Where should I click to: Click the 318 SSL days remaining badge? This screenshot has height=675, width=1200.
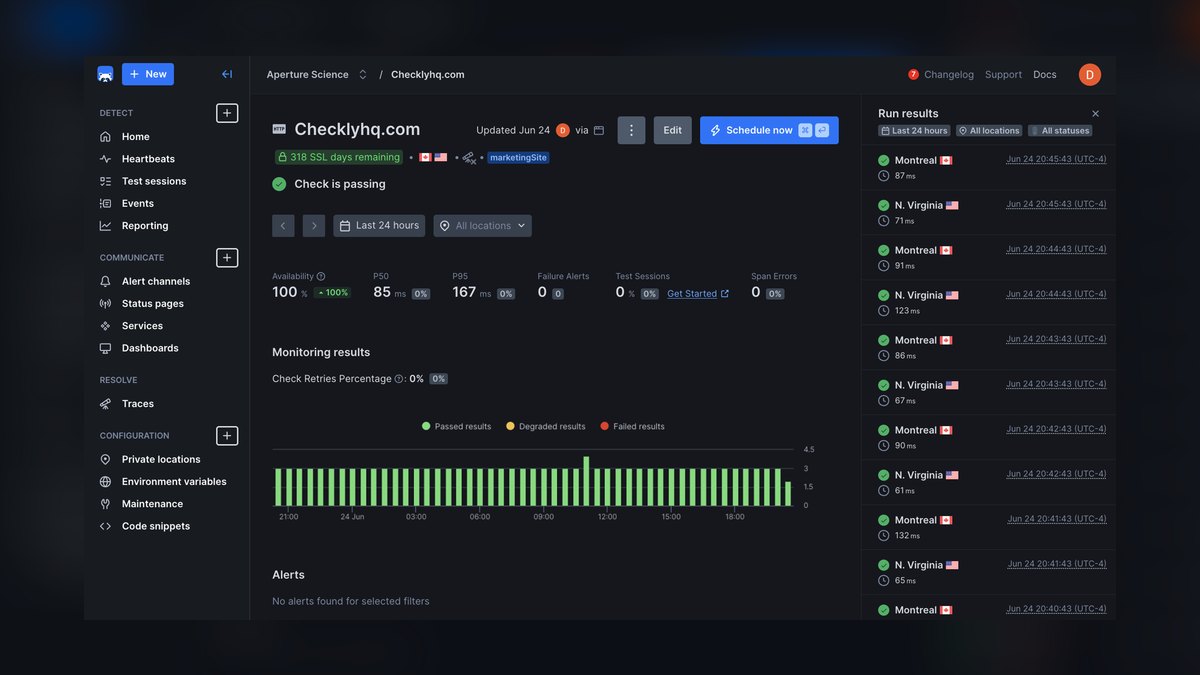click(x=339, y=157)
